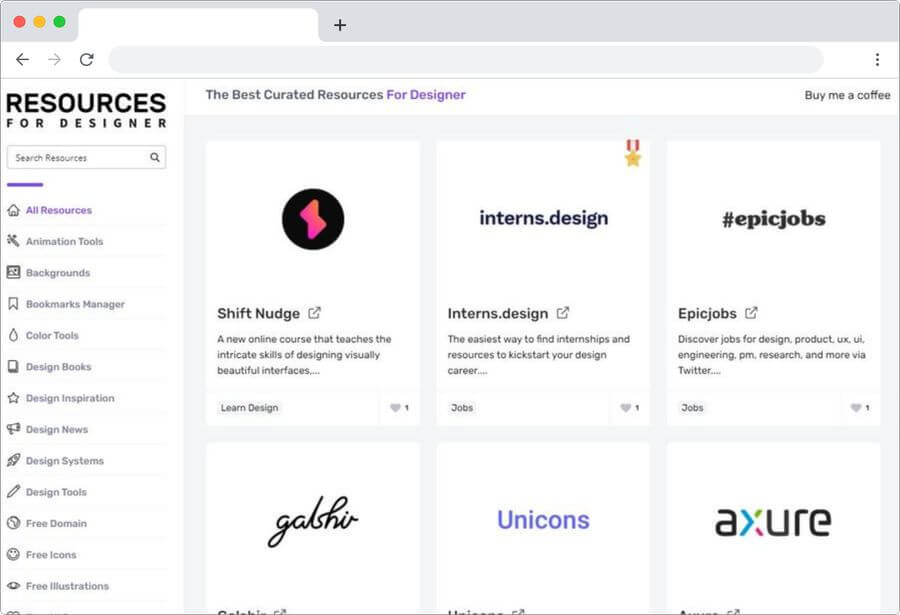Click the browser reload icon
900x615 pixels.
pyautogui.click(x=87, y=60)
